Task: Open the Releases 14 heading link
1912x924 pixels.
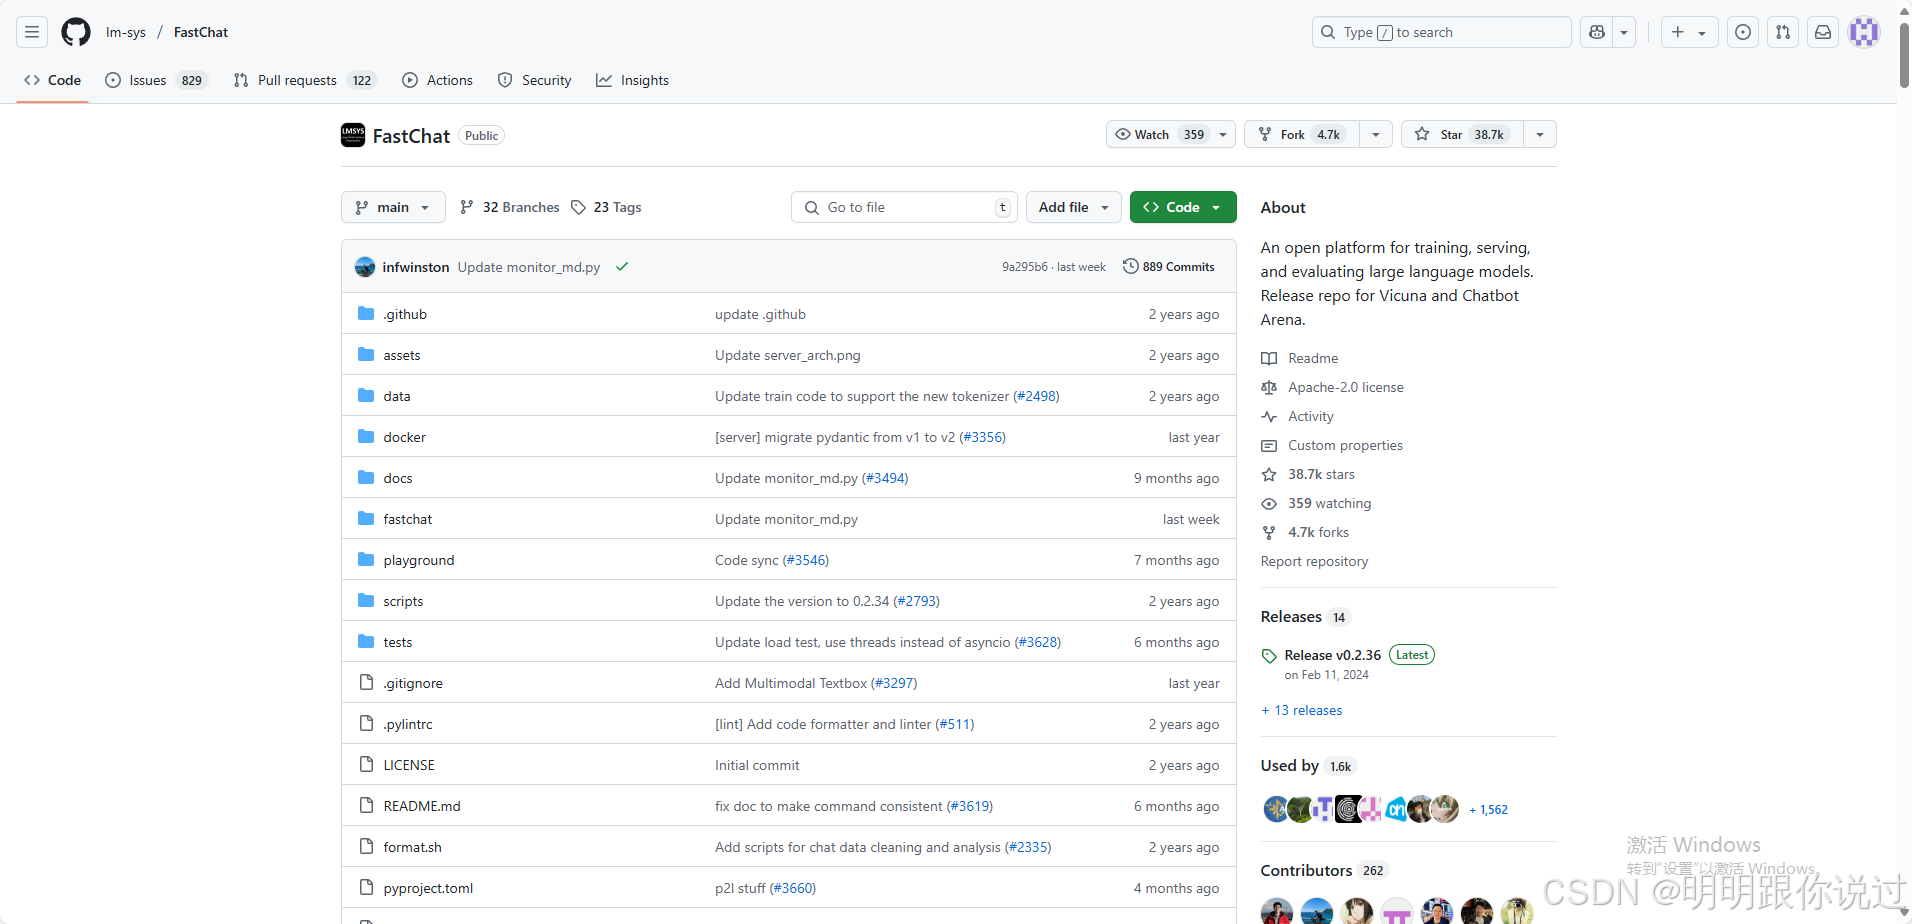Action: pyautogui.click(x=1306, y=617)
